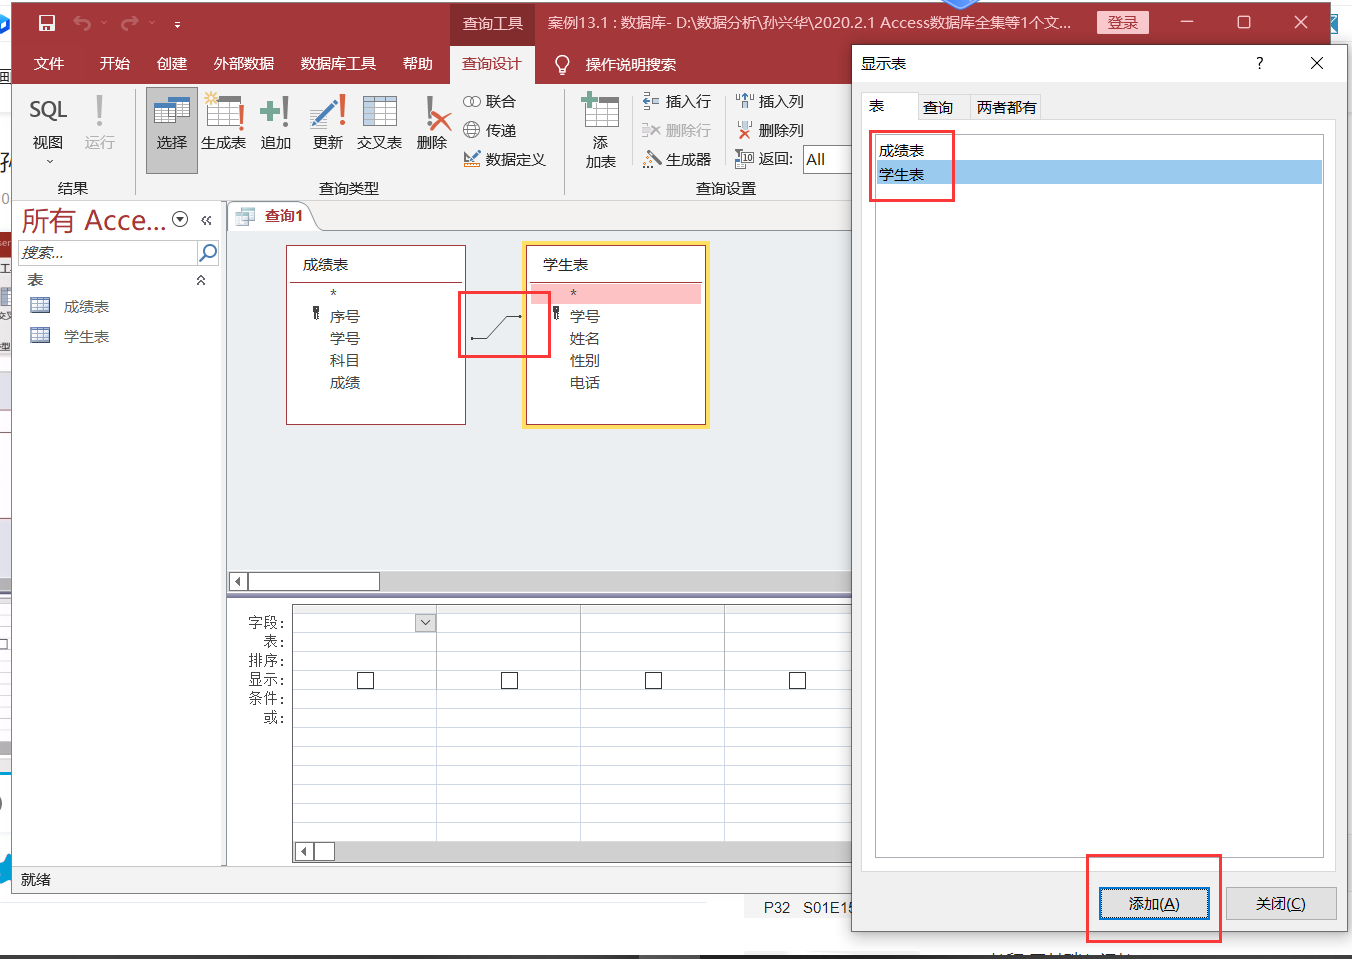The height and width of the screenshot is (959, 1352).
Task: Open the 所有 Access navigation pane menu arrow
Action: coord(180,219)
